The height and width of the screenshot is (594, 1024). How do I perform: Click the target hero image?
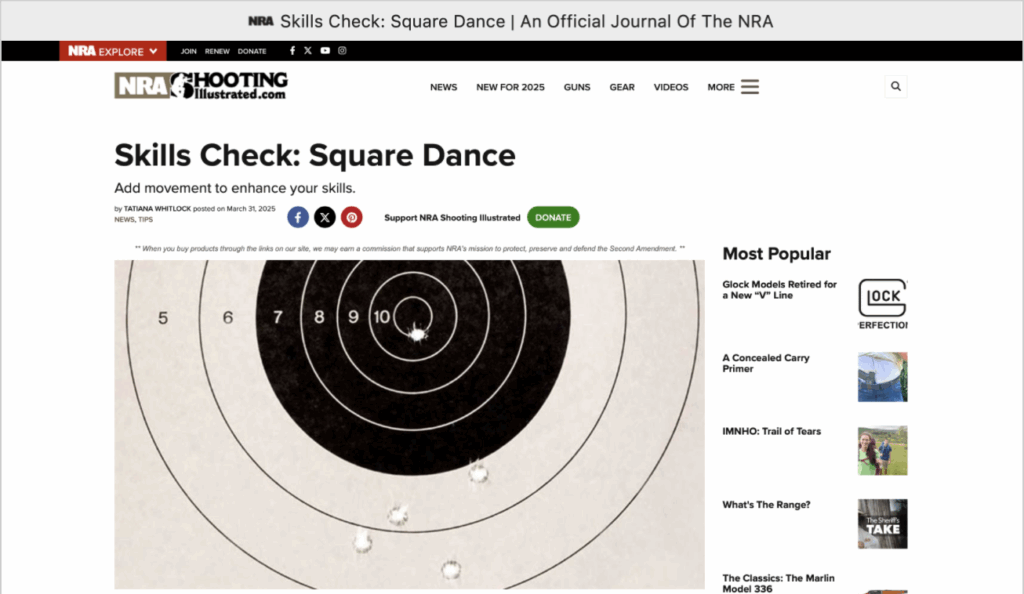(409, 424)
